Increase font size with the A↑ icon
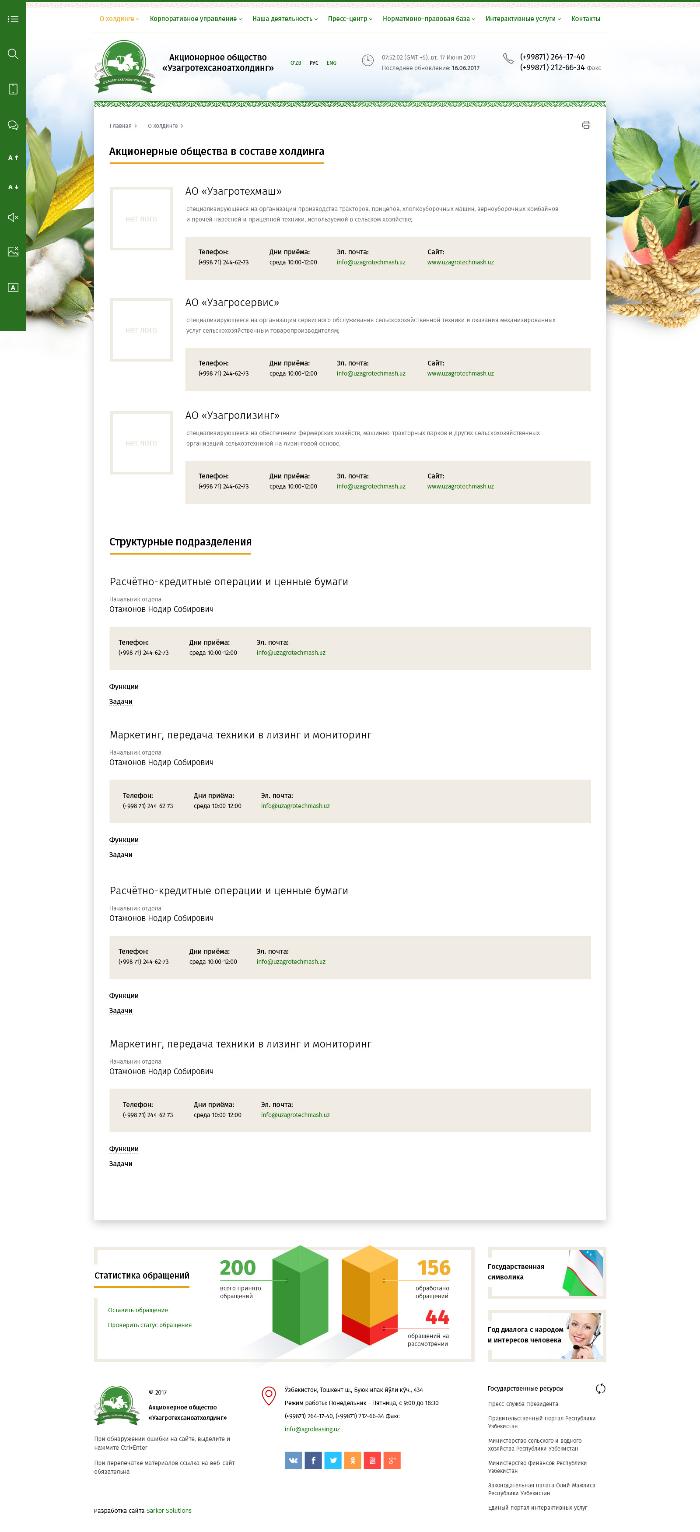The height and width of the screenshot is (1532, 700). click(x=13, y=158)
